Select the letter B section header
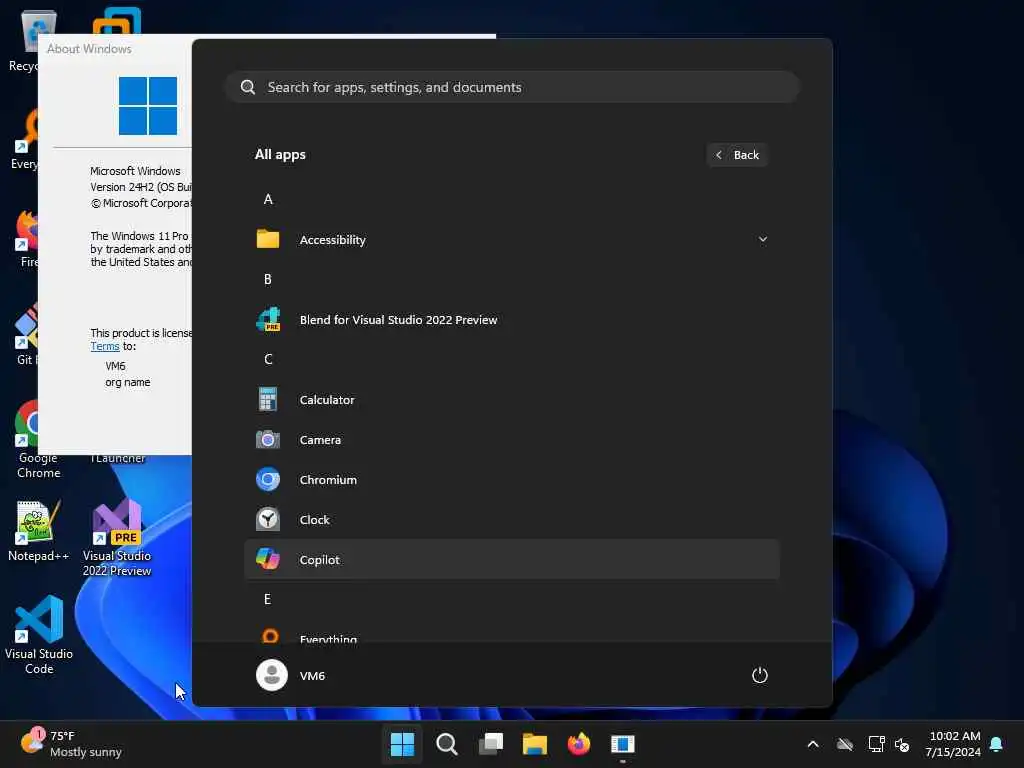1024x768 pixels. coord(268,280)
